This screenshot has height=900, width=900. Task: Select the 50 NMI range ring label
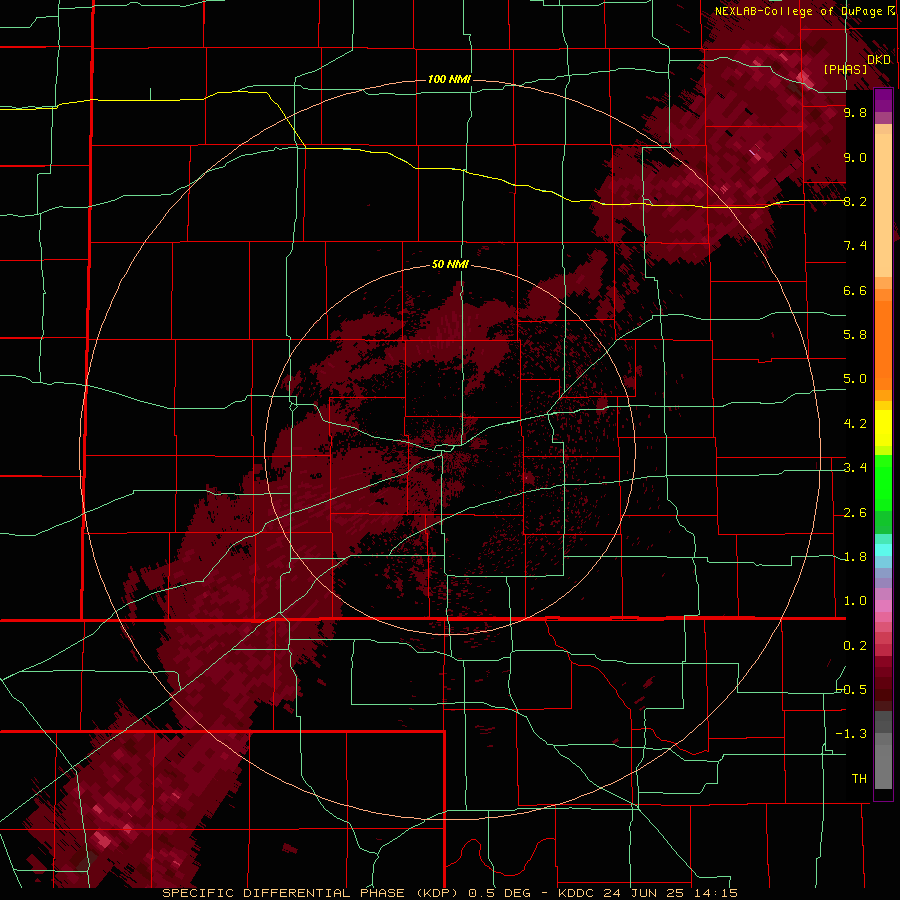pos(450,265)
